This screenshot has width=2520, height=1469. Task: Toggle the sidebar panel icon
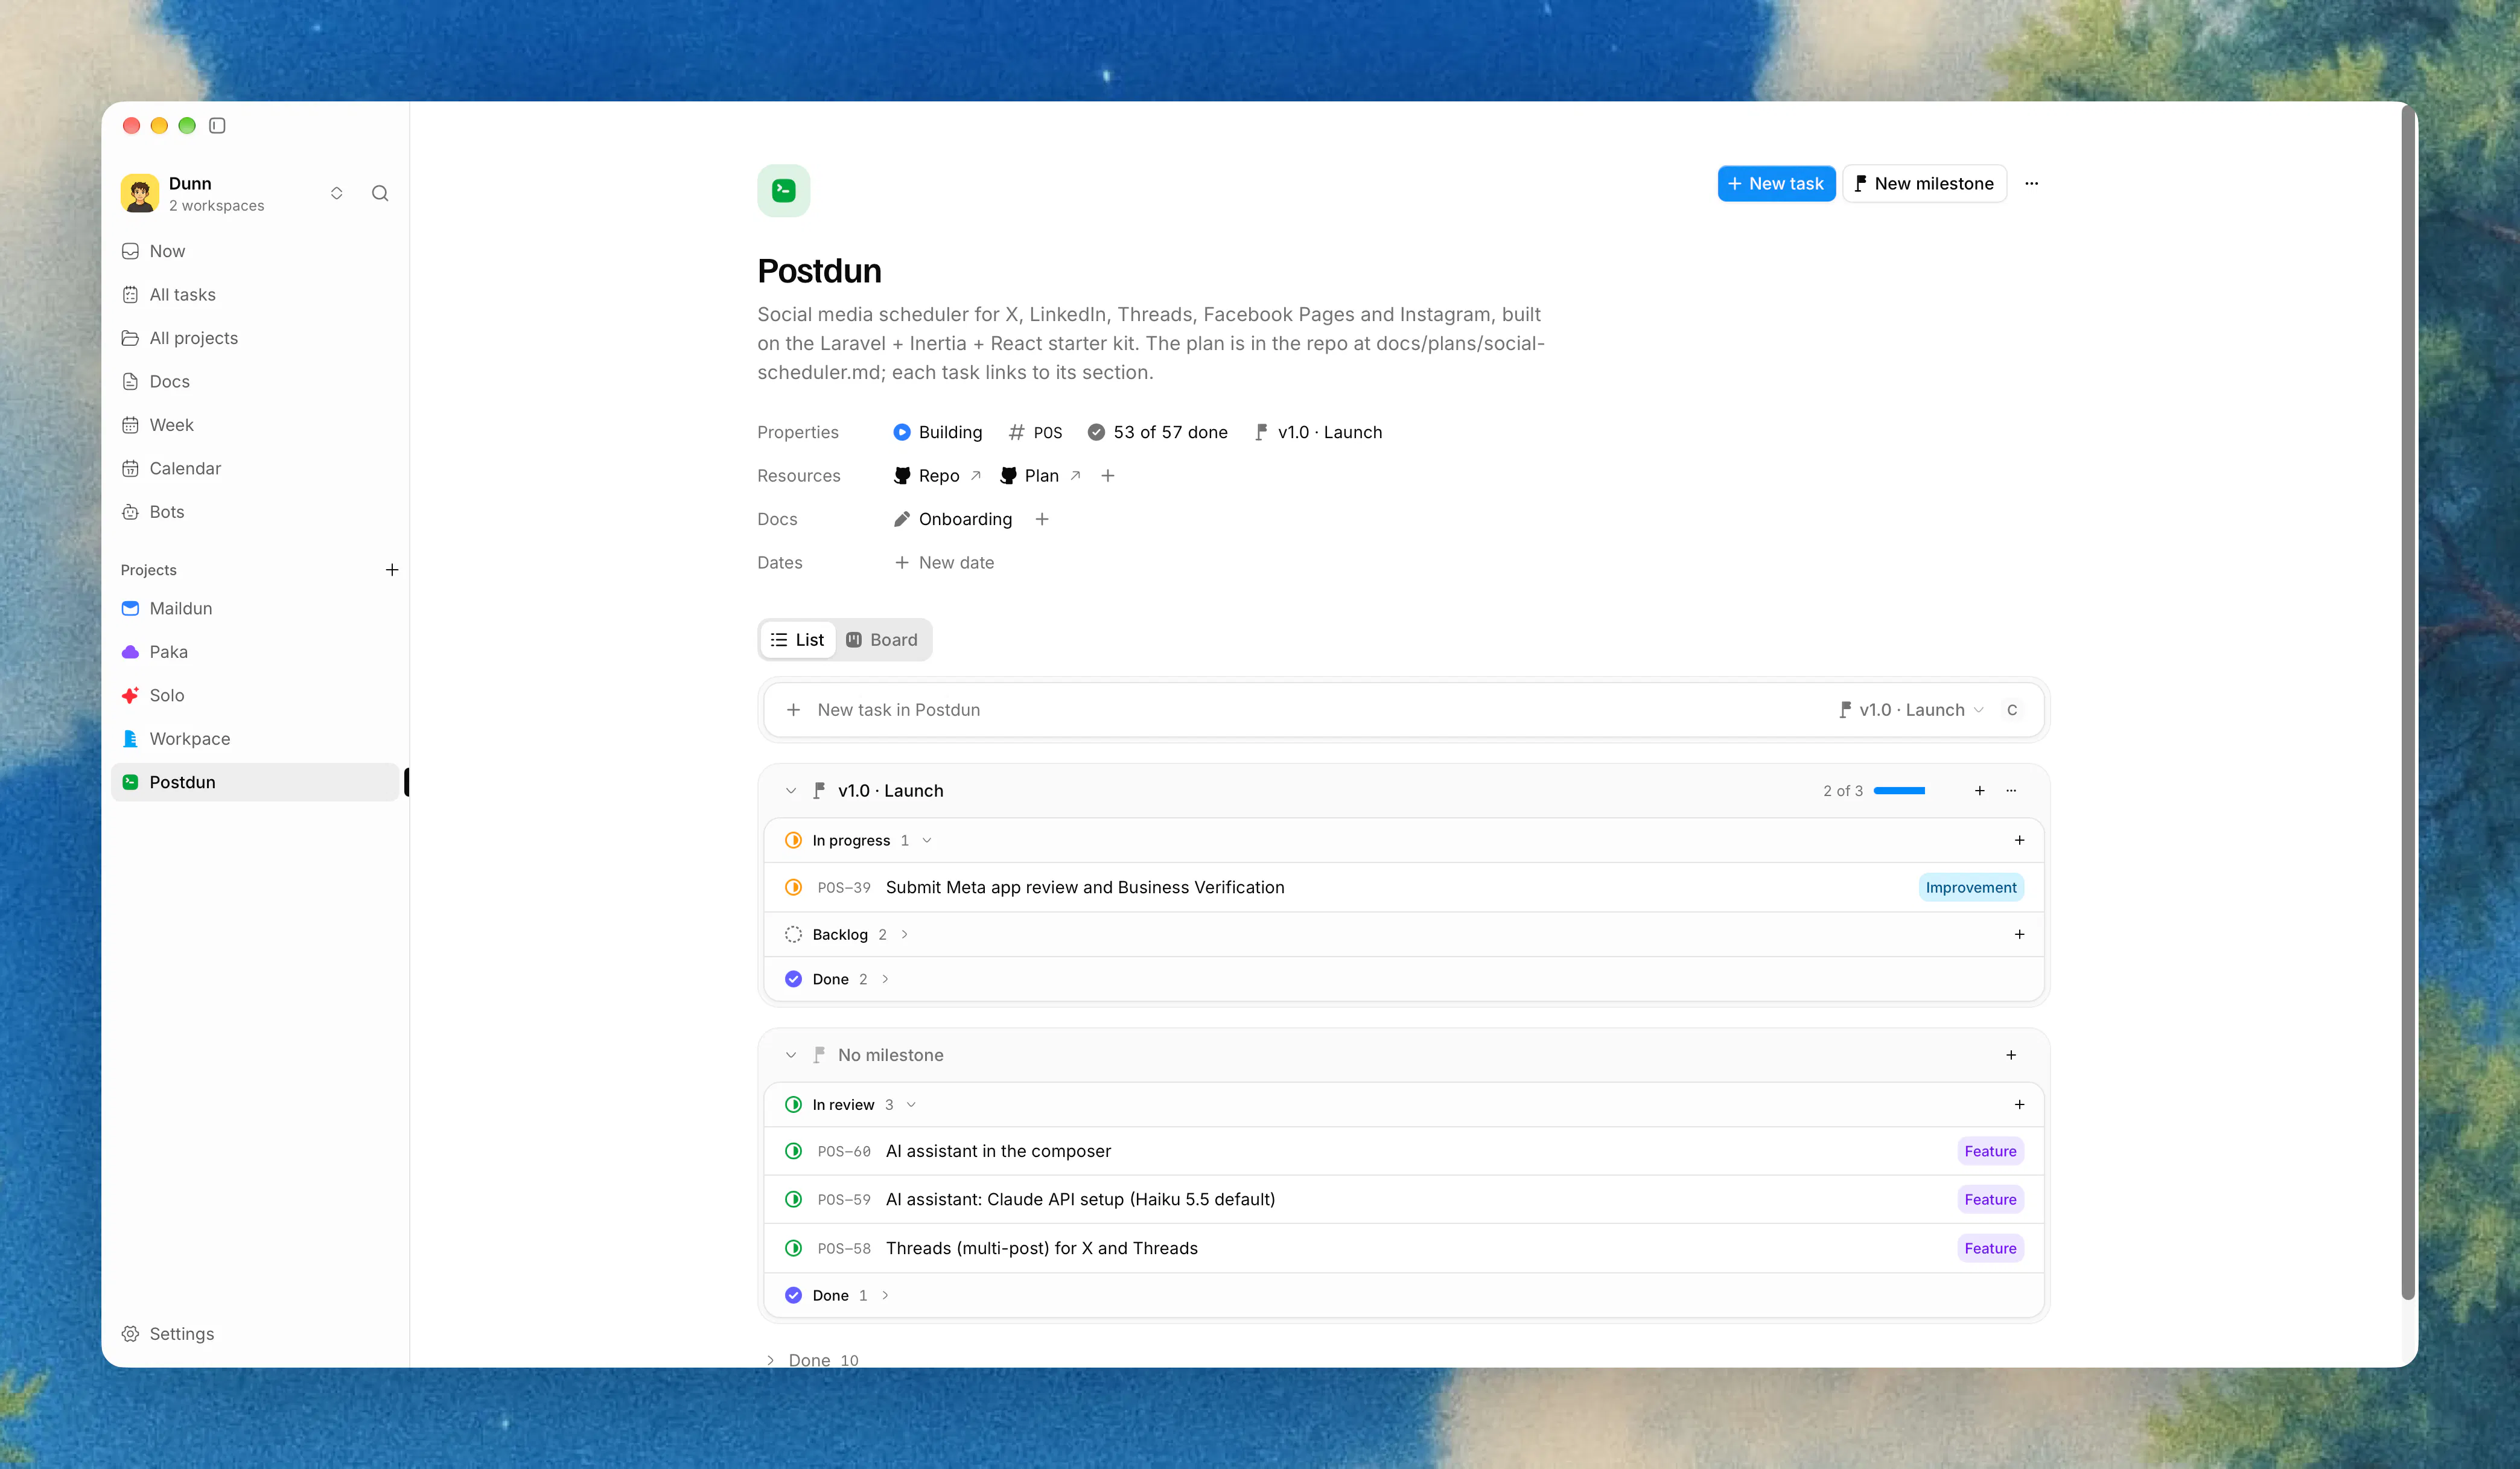[x=217, y=125]
